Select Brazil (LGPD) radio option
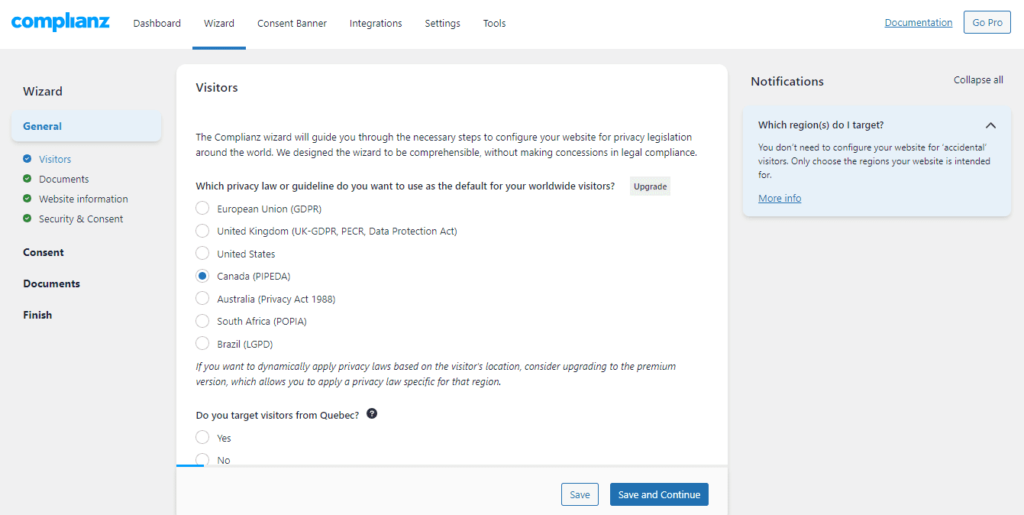Viewport: 1024px width, 515px height. pos(203,344)
